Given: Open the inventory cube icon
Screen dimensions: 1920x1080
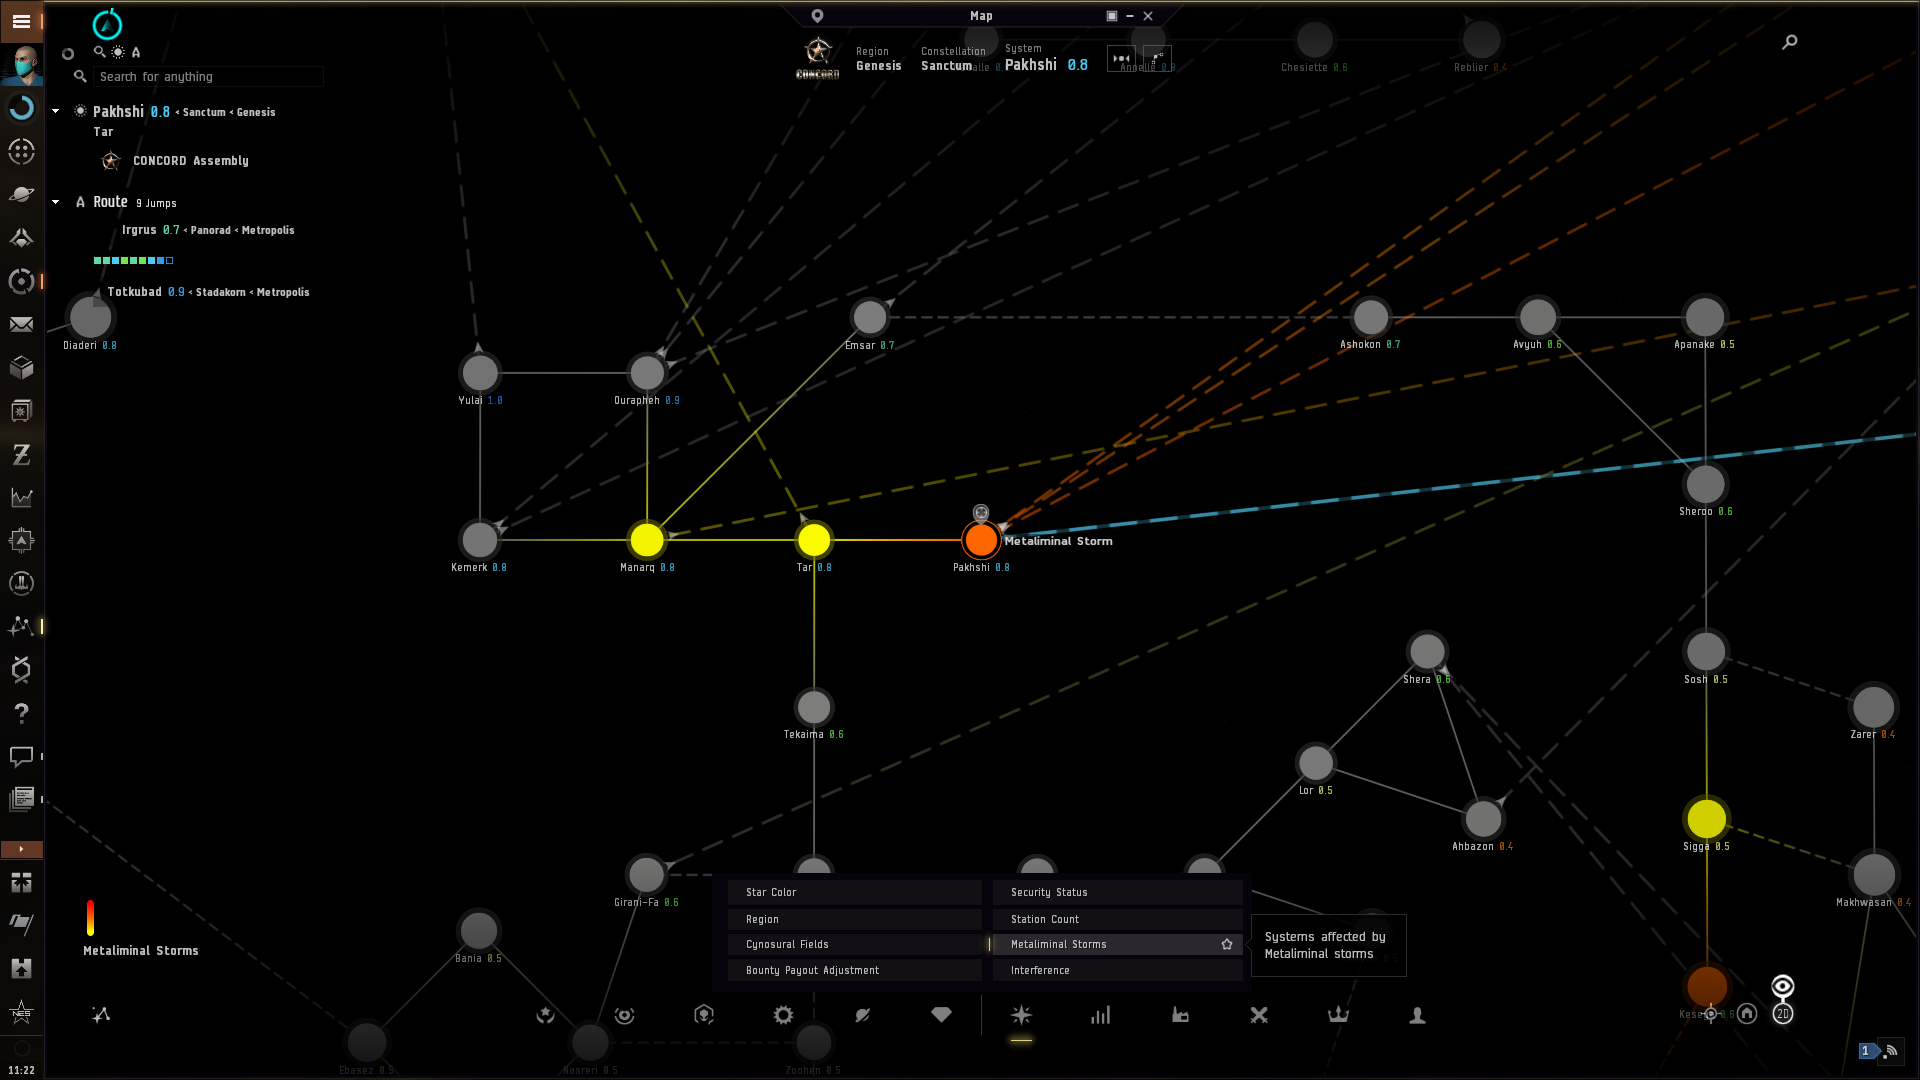Looking at the screenshot, I should click(21, 367).
